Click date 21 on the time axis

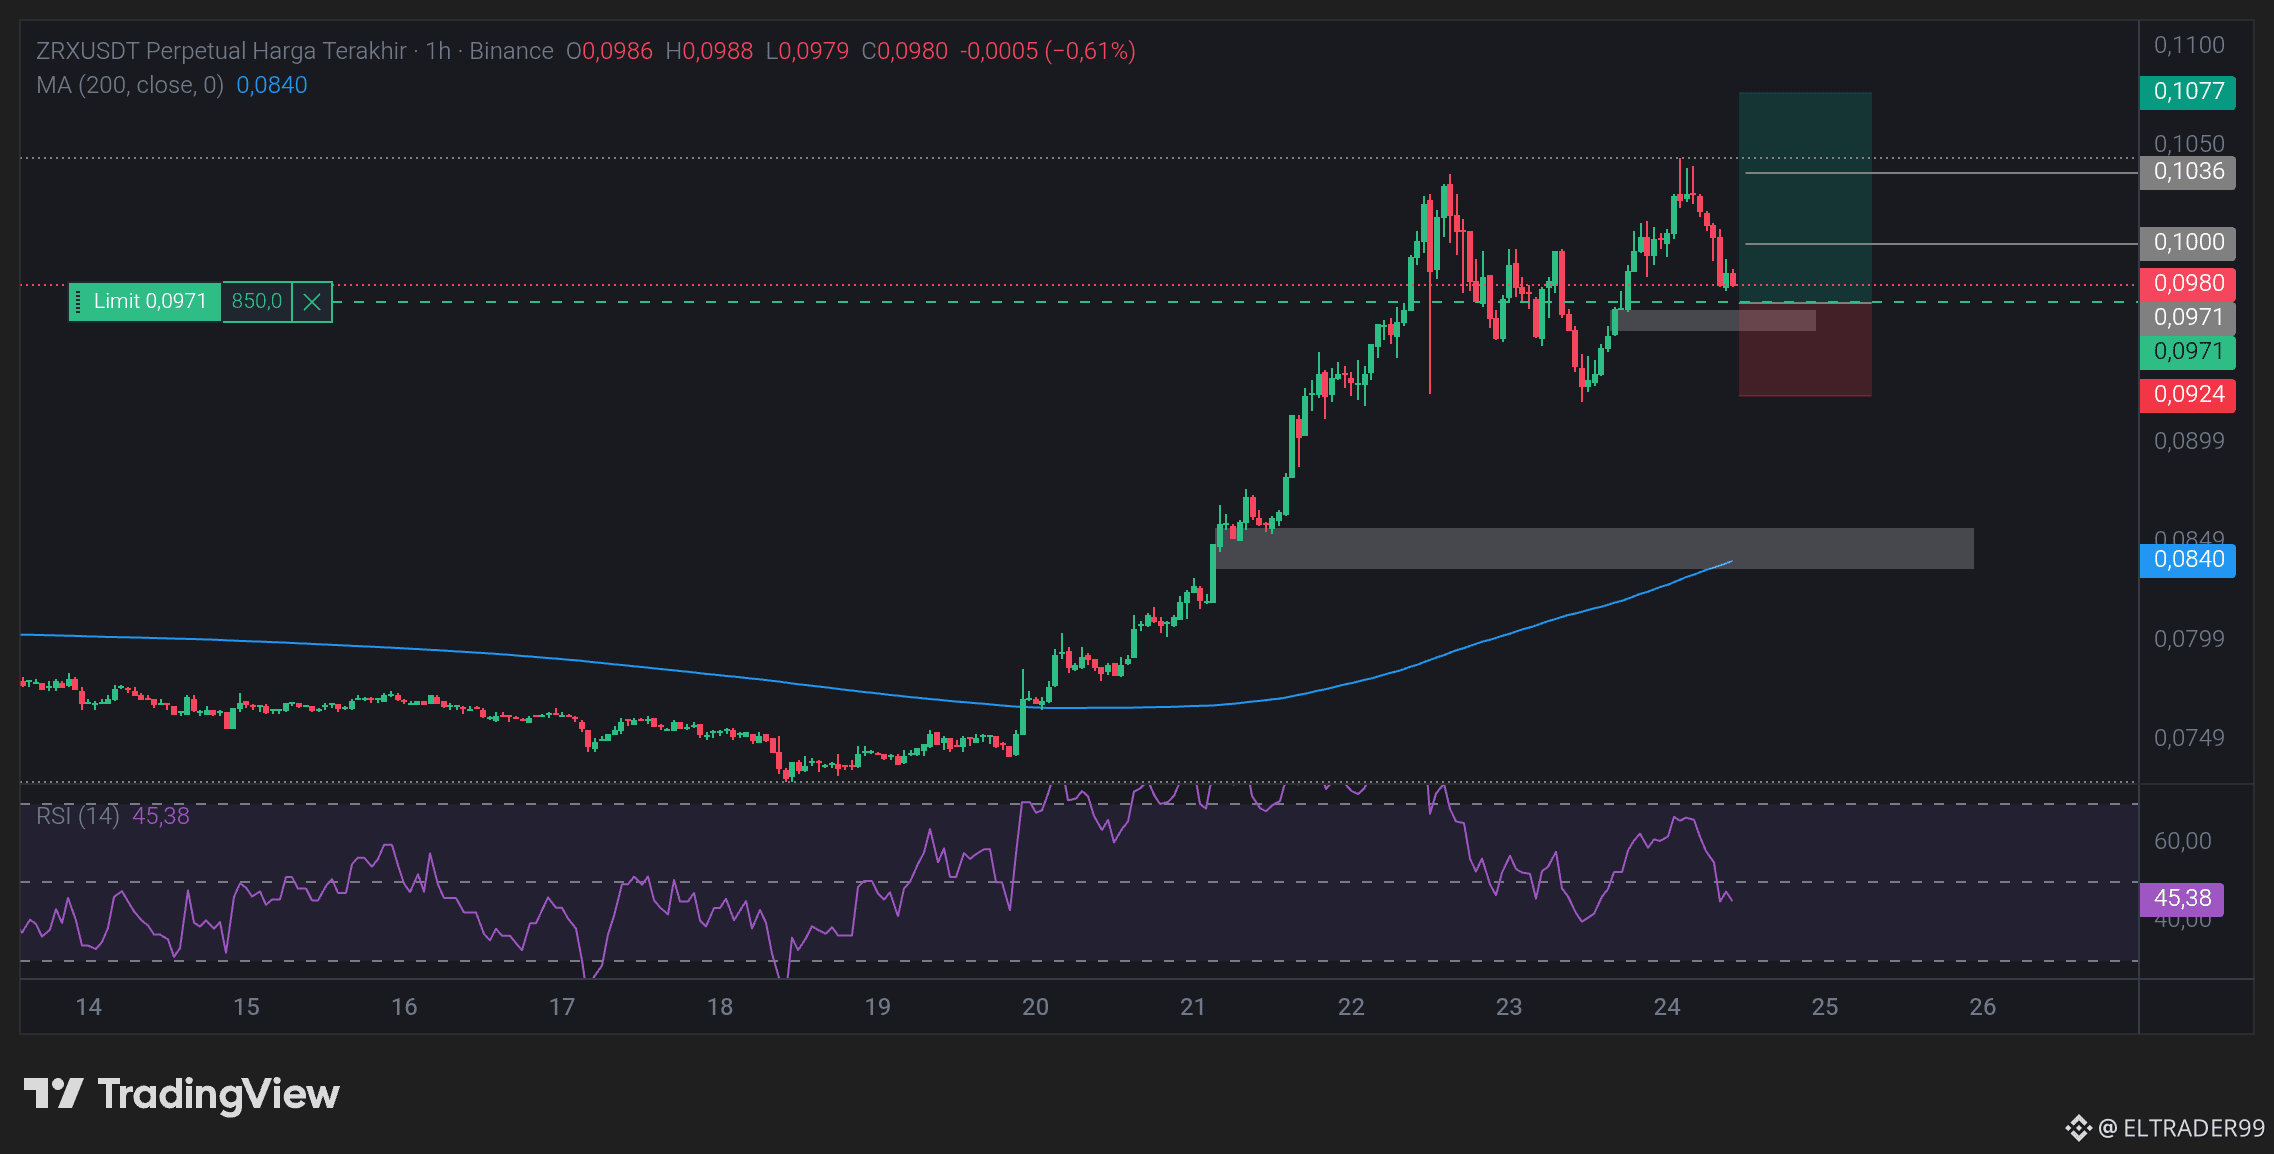[x=1193, y=1007]
